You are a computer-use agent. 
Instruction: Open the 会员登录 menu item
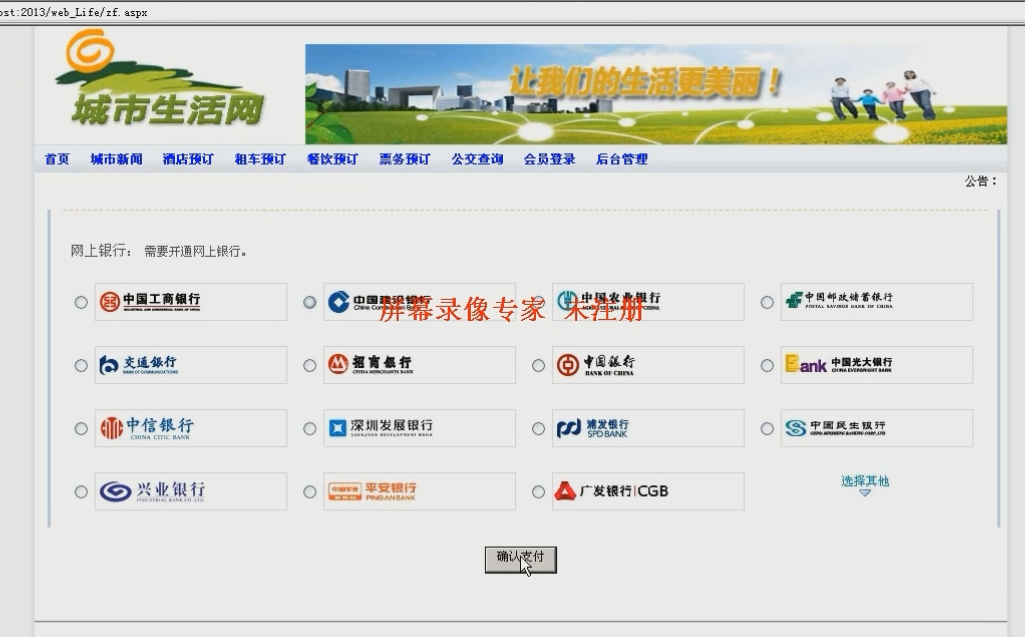point(550,159)
